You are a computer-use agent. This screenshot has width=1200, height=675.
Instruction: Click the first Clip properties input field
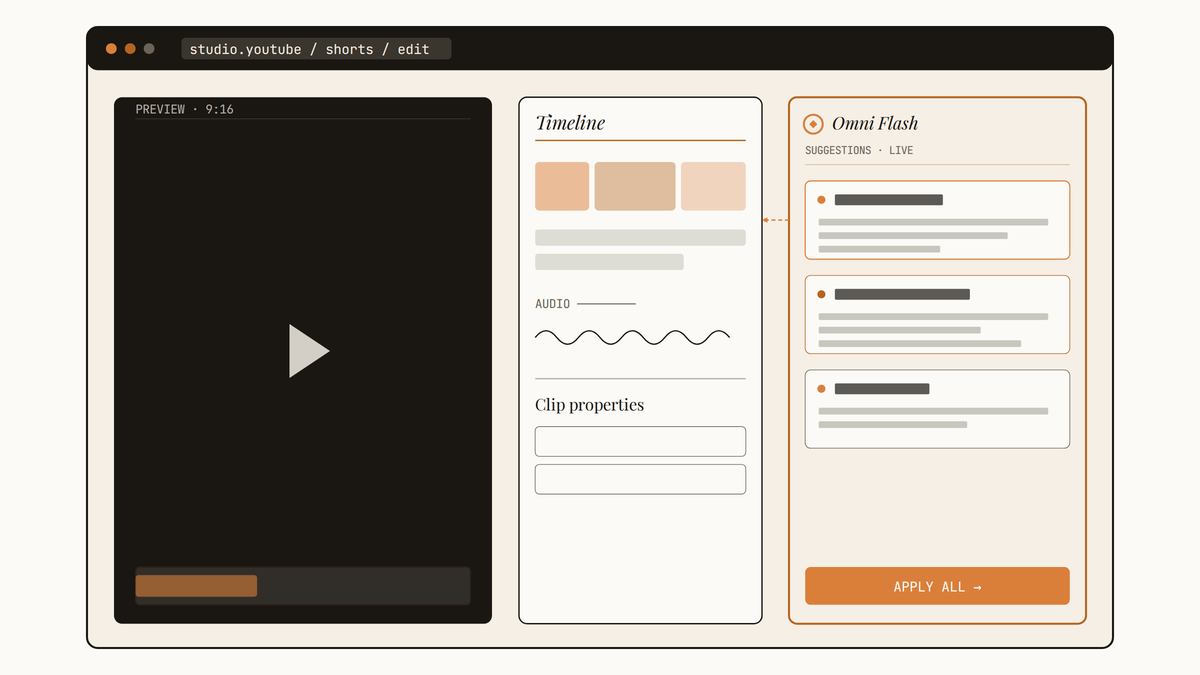640,441
